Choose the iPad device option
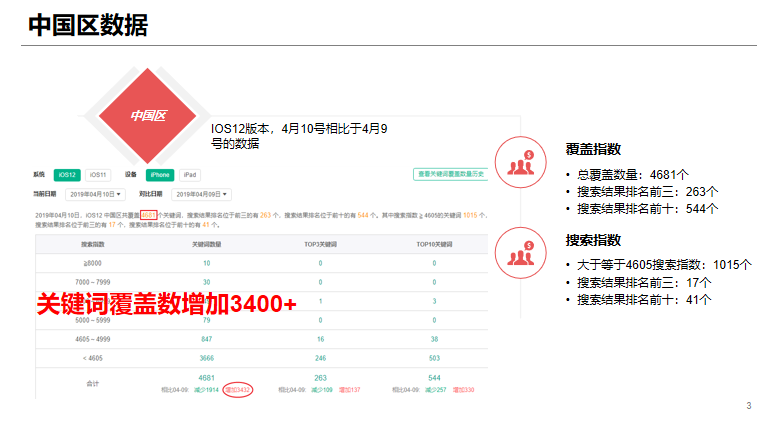769x427 pixels. click(x=189, y=174)
